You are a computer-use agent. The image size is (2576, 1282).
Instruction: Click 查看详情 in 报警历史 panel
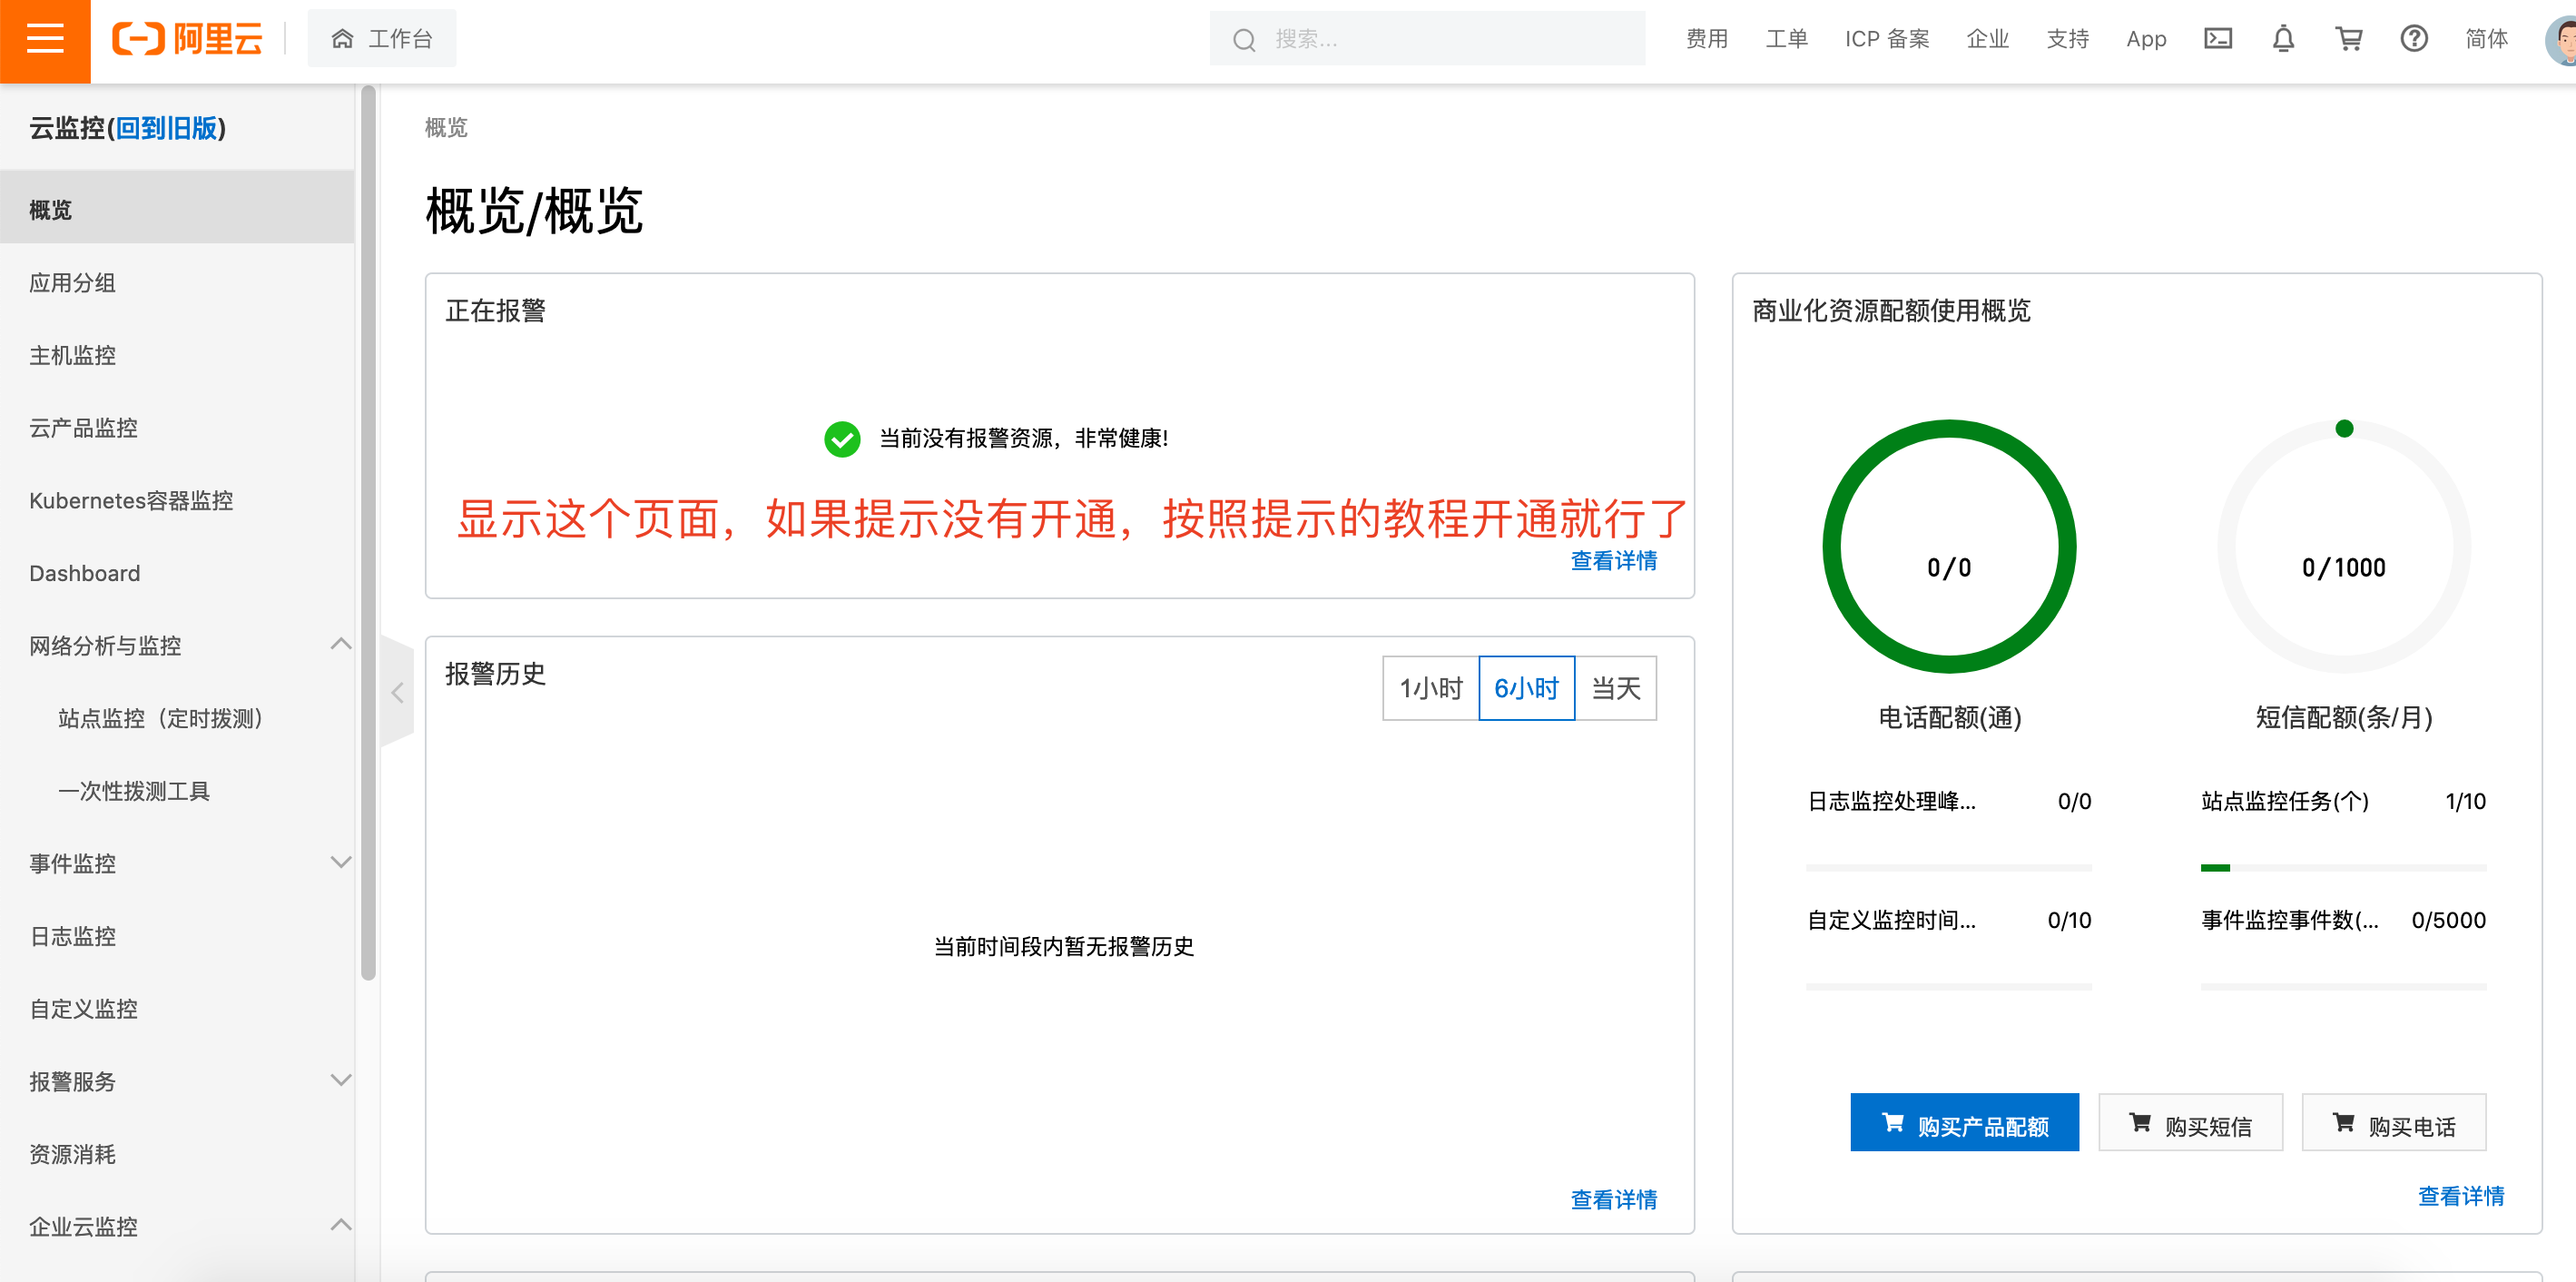click(1613, 1199)
